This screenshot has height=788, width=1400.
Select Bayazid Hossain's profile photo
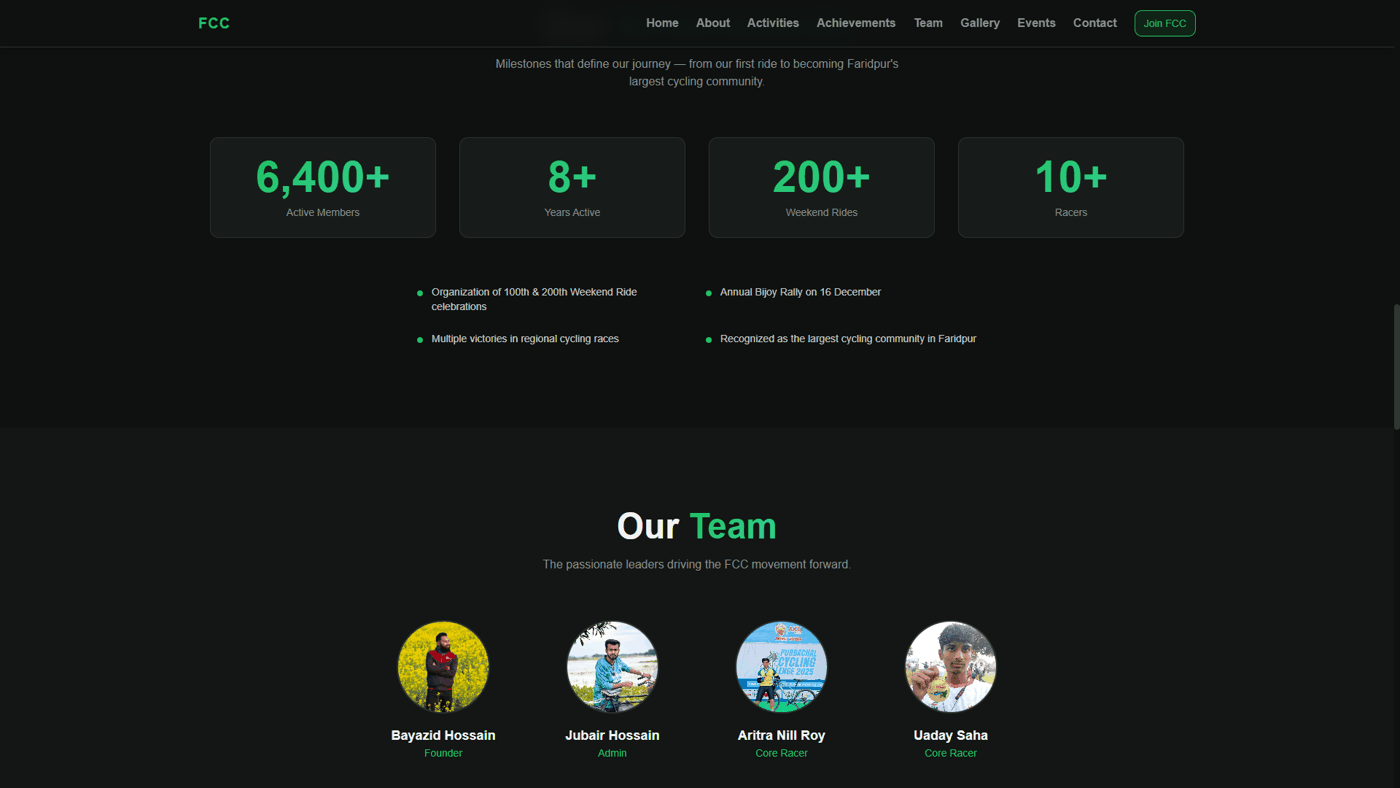(x=443, y=667)
